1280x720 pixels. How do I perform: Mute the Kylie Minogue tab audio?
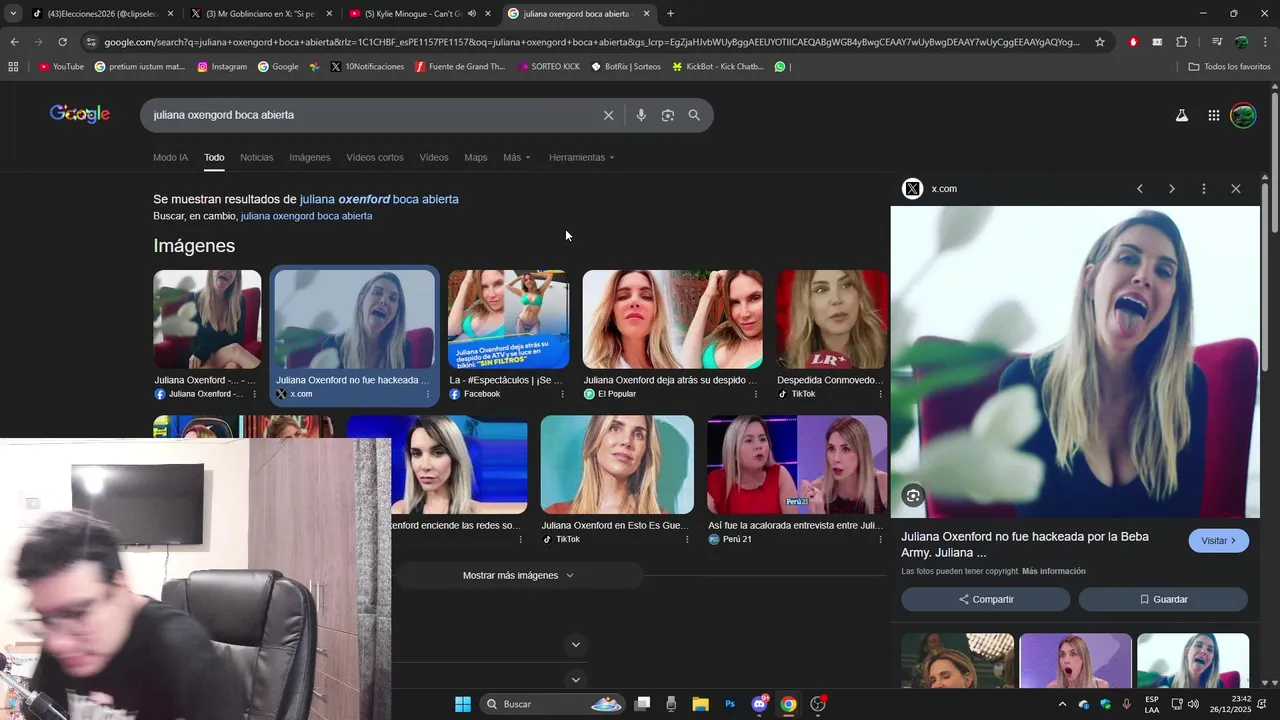pos(471,14)
